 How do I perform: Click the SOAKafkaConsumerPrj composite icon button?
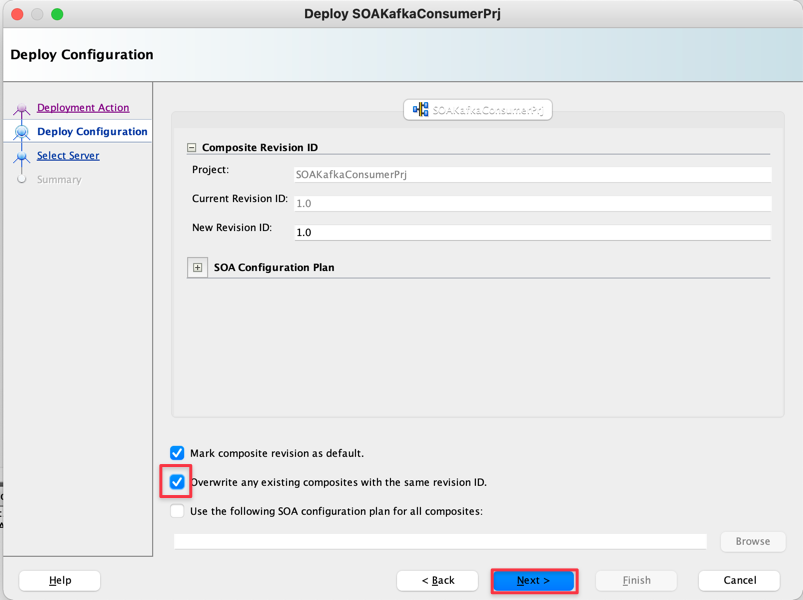(x=477, y=110)
